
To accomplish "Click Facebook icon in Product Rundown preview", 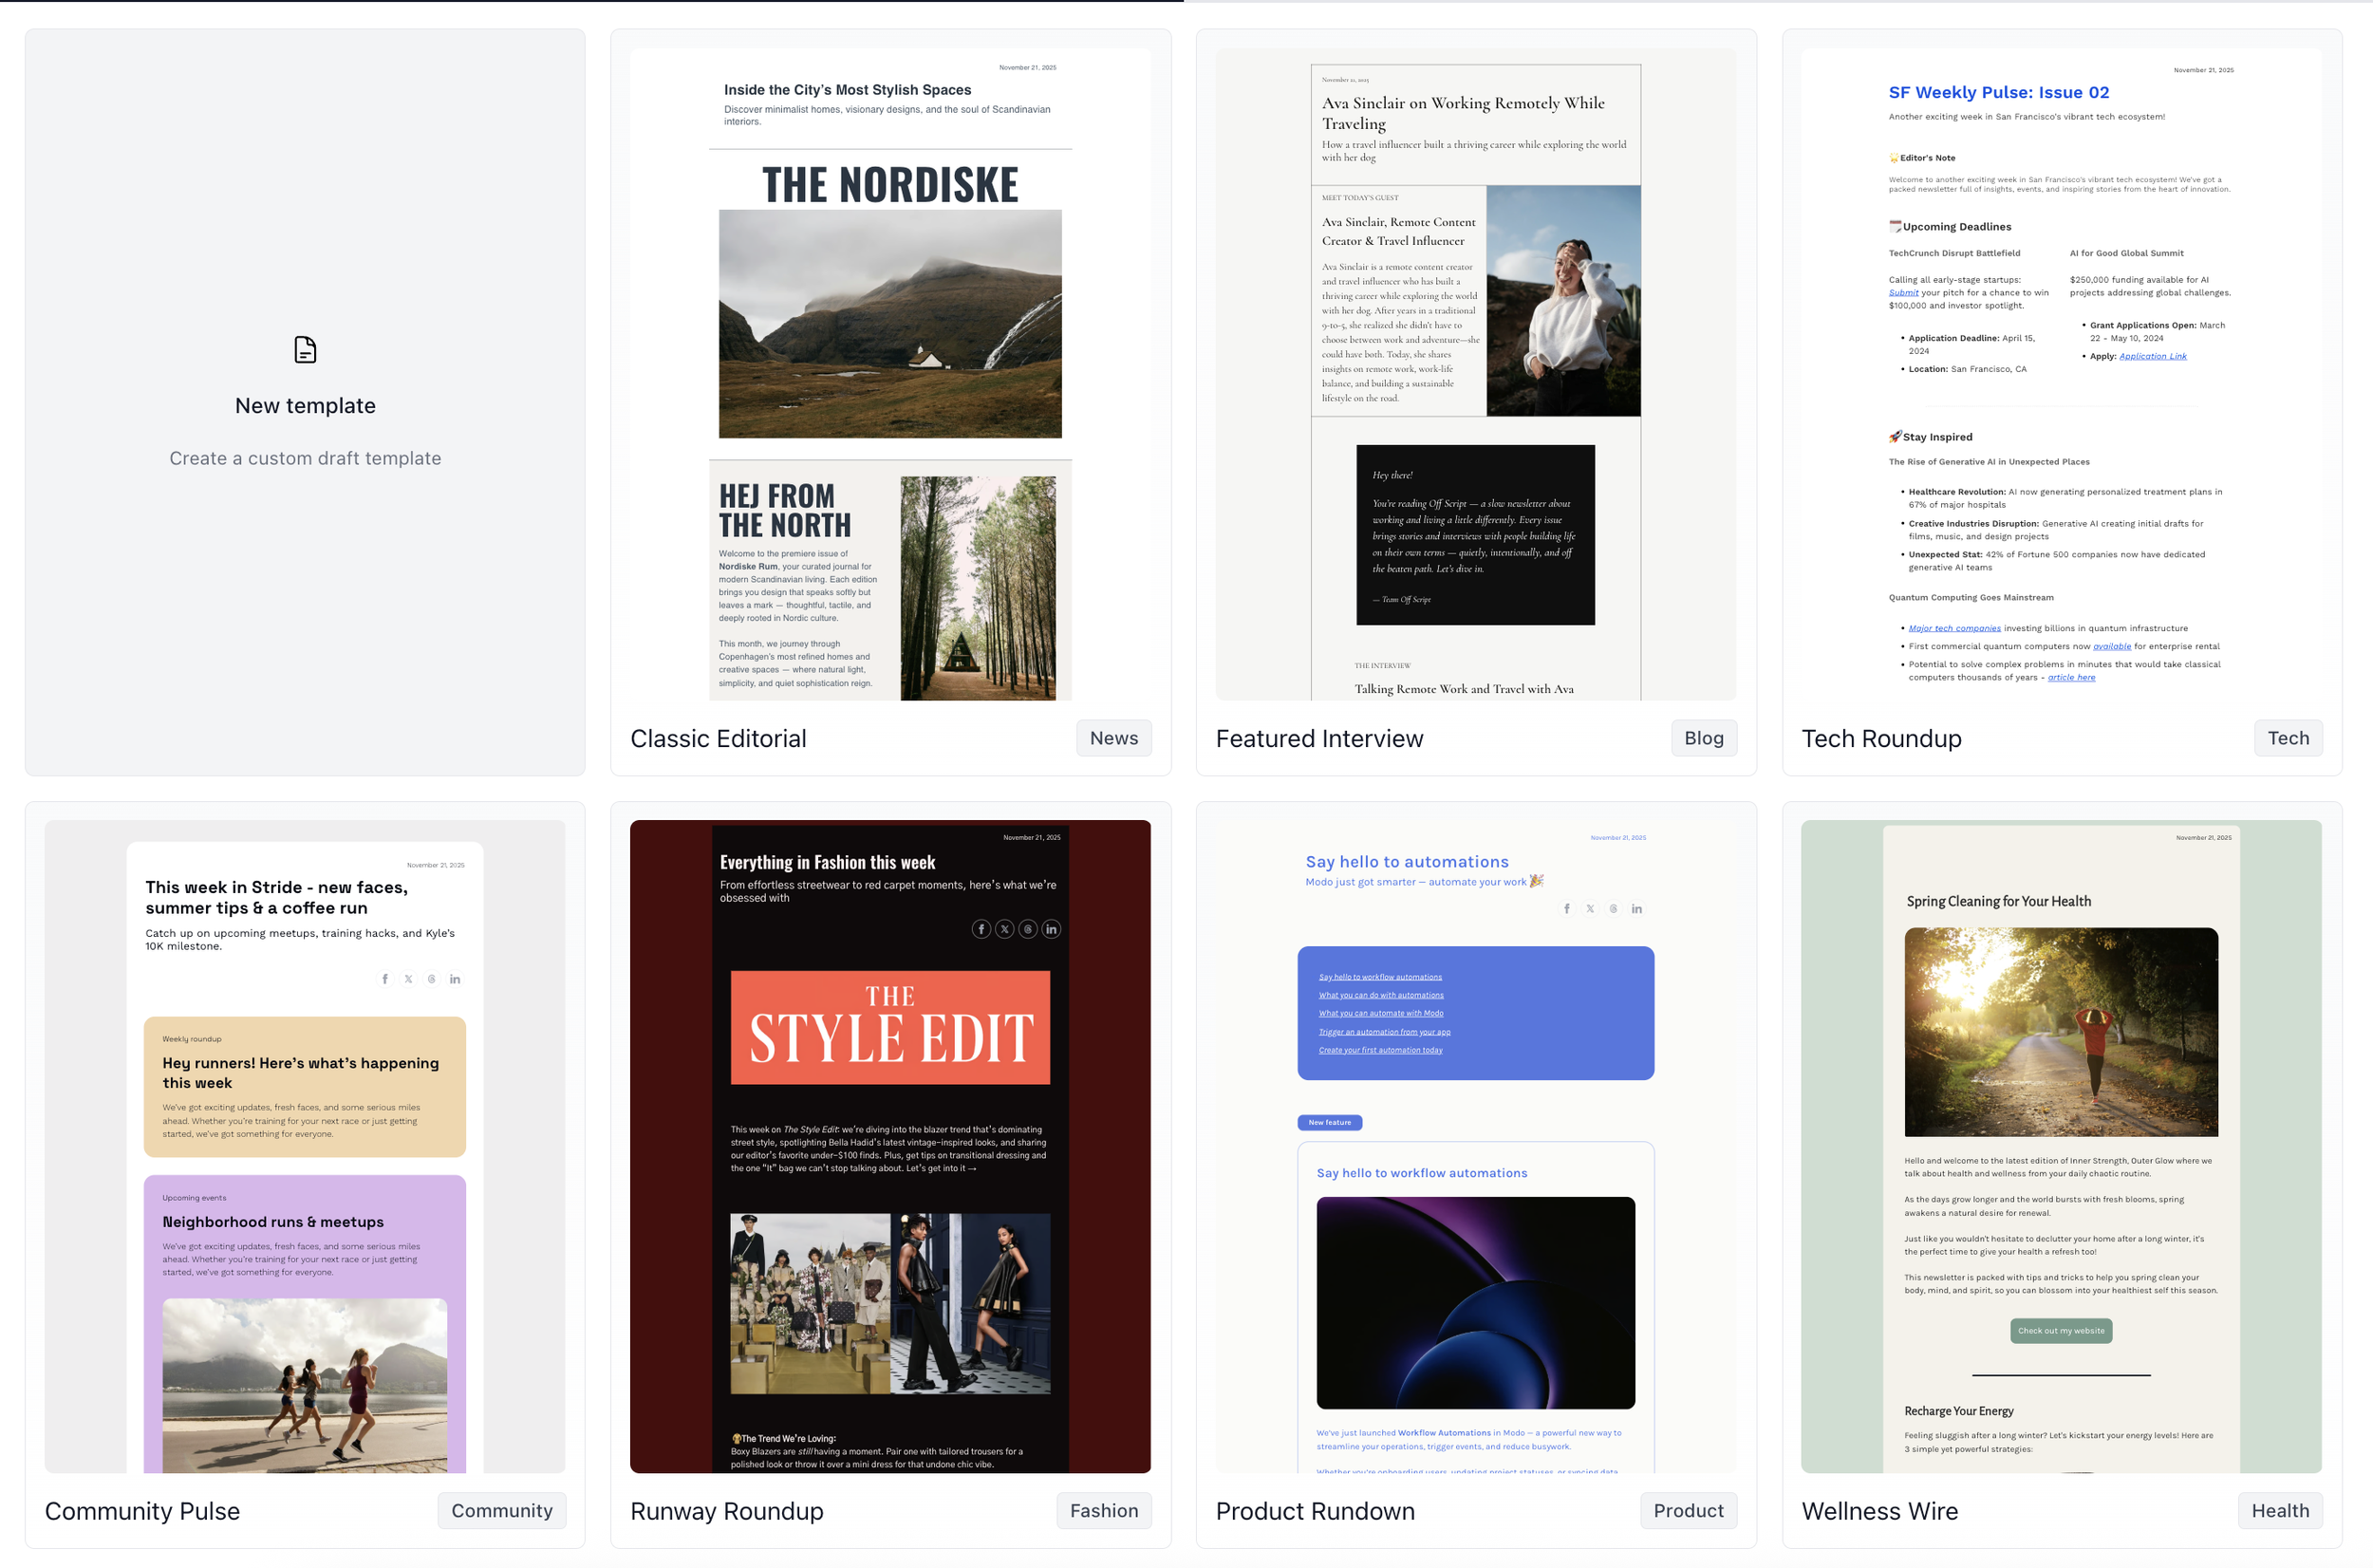I will coord(1566,909).
